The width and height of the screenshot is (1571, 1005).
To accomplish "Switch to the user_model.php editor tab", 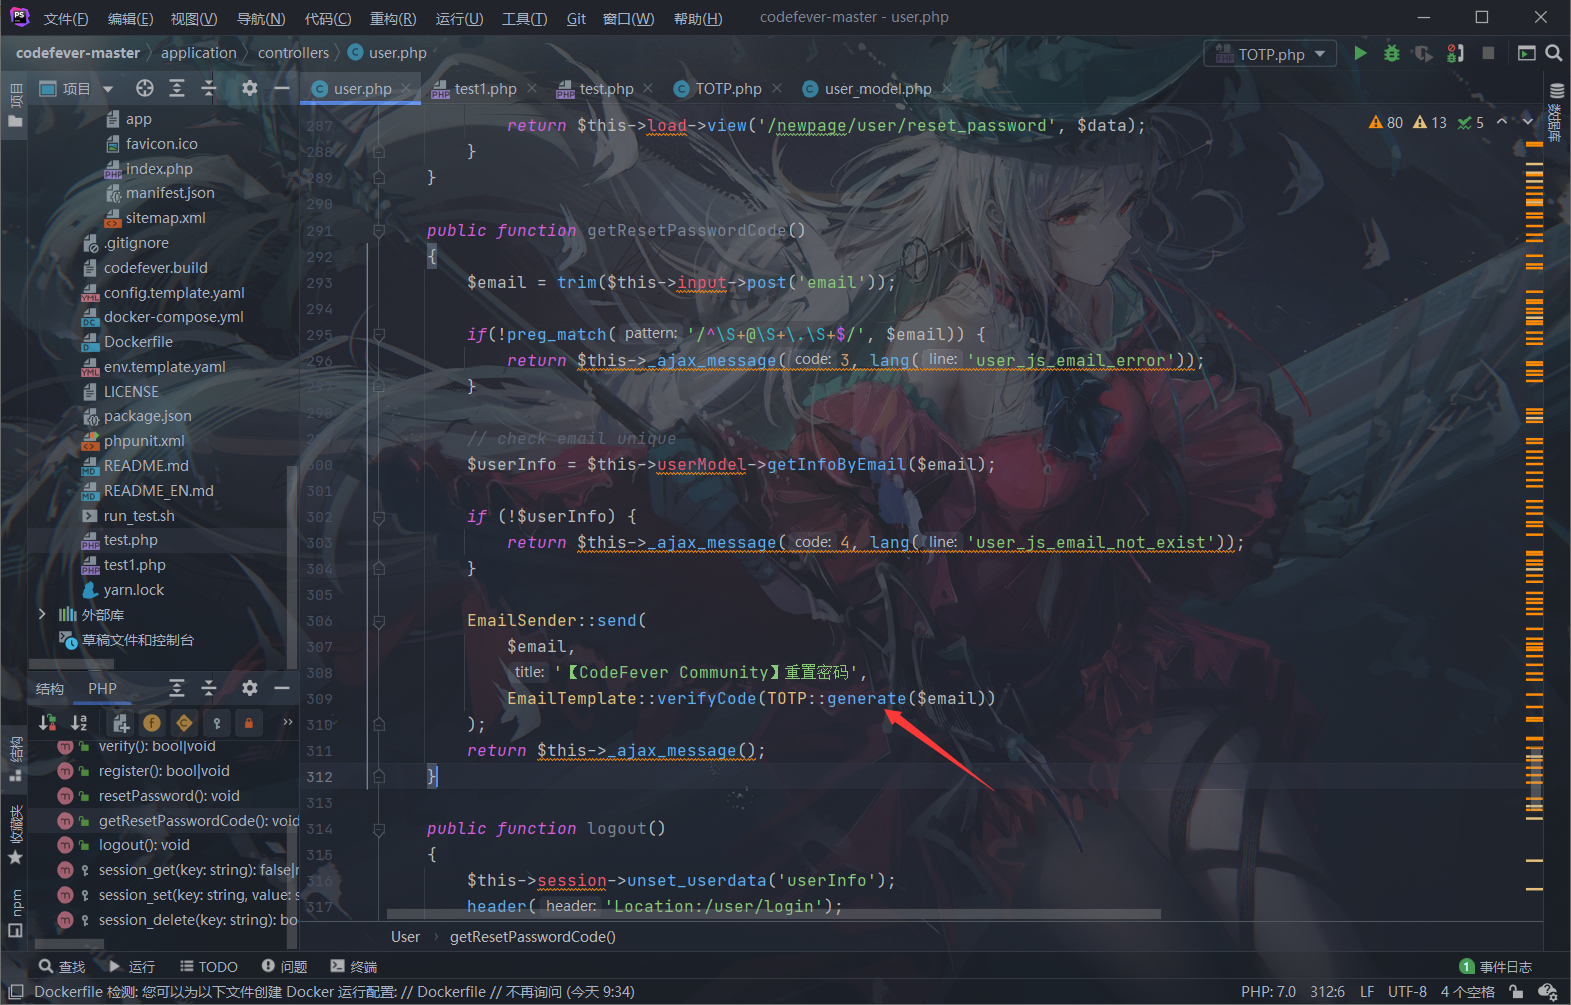I will coord(878,89).
